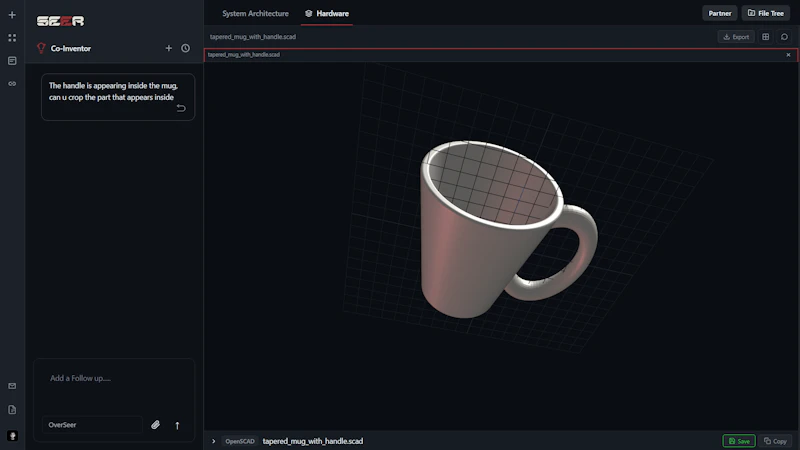Expand the code panel chevron

[x=214, y=441]
